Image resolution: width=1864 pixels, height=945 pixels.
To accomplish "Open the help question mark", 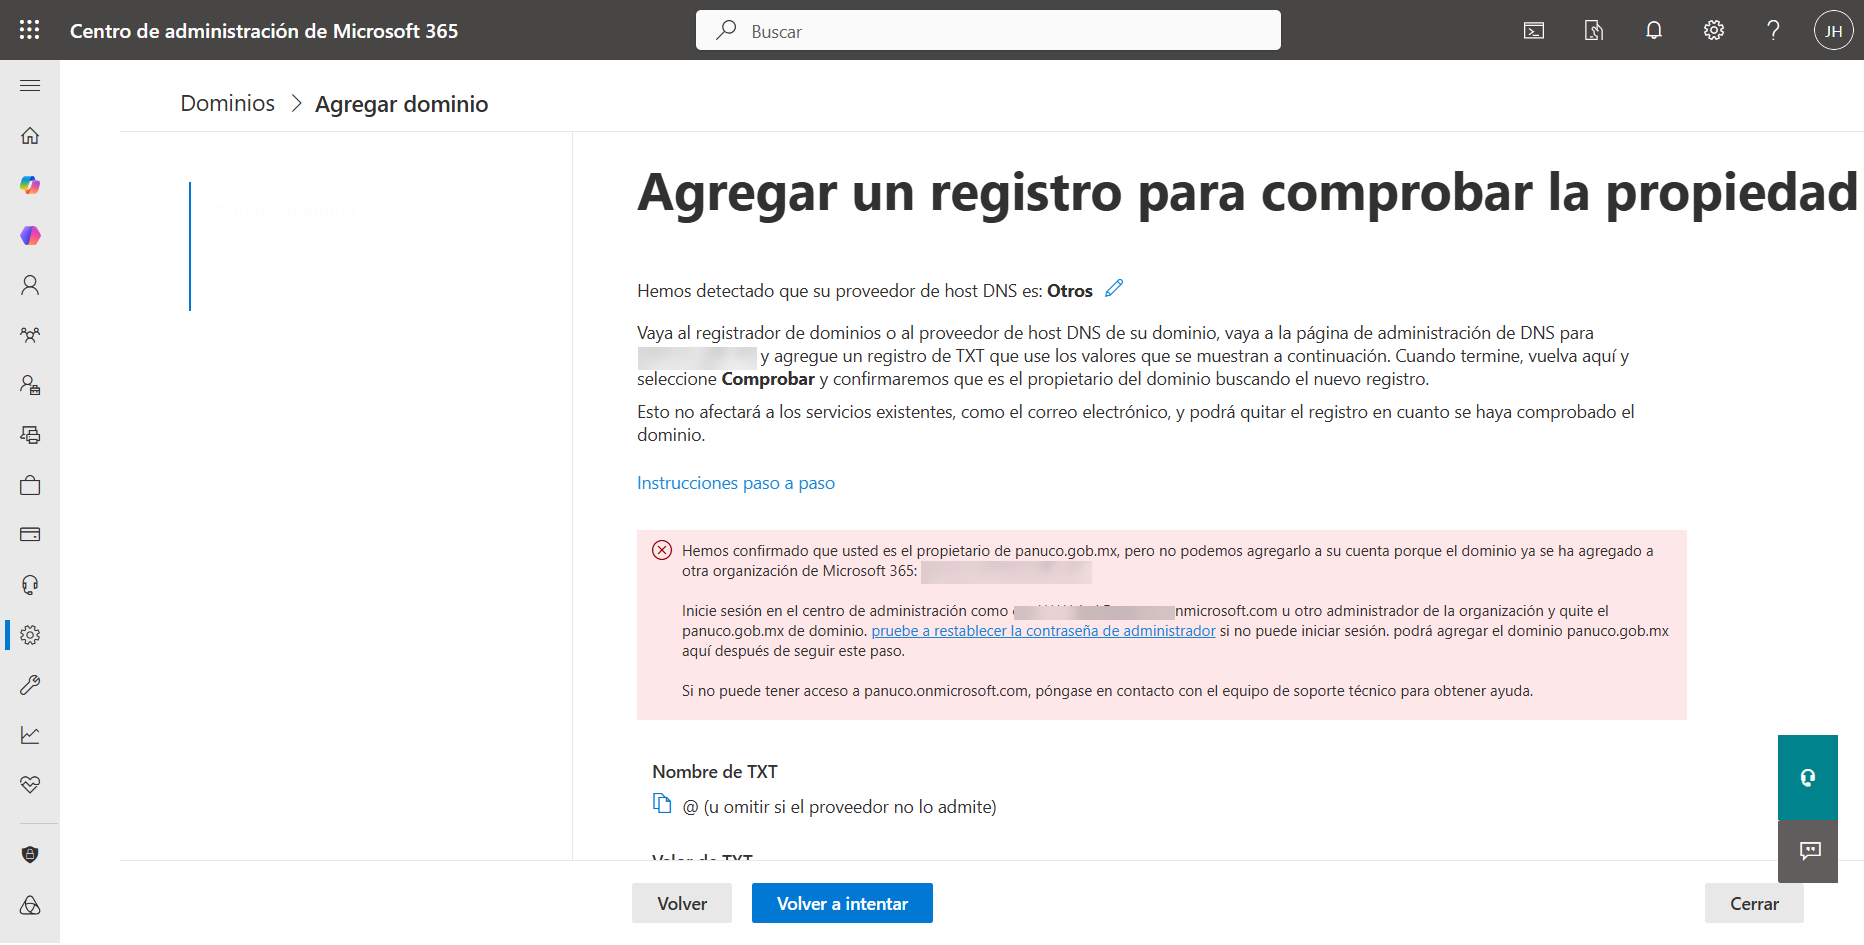I will pyautogui.click(x=1774, y=31).
